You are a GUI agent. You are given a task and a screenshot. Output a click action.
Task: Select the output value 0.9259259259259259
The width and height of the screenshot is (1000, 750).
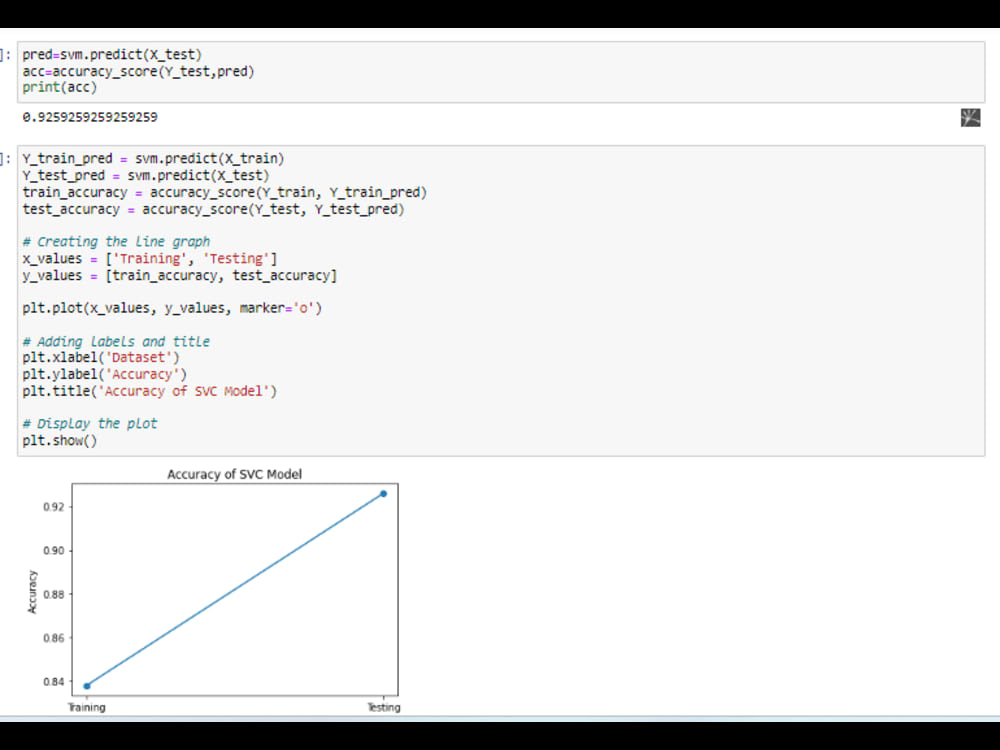click(x=90, y=117)
